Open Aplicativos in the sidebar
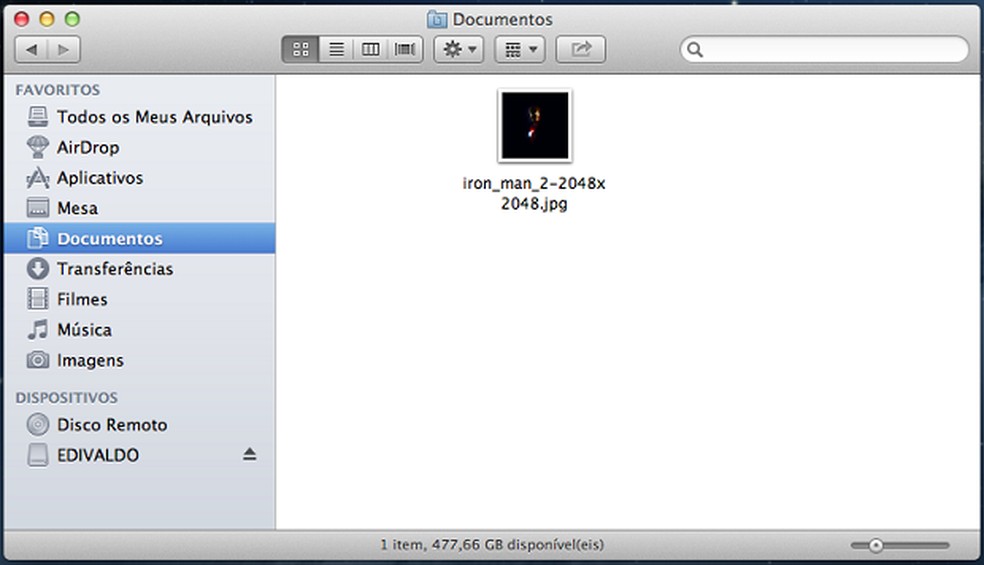984x565 pixels. point(139,178)
